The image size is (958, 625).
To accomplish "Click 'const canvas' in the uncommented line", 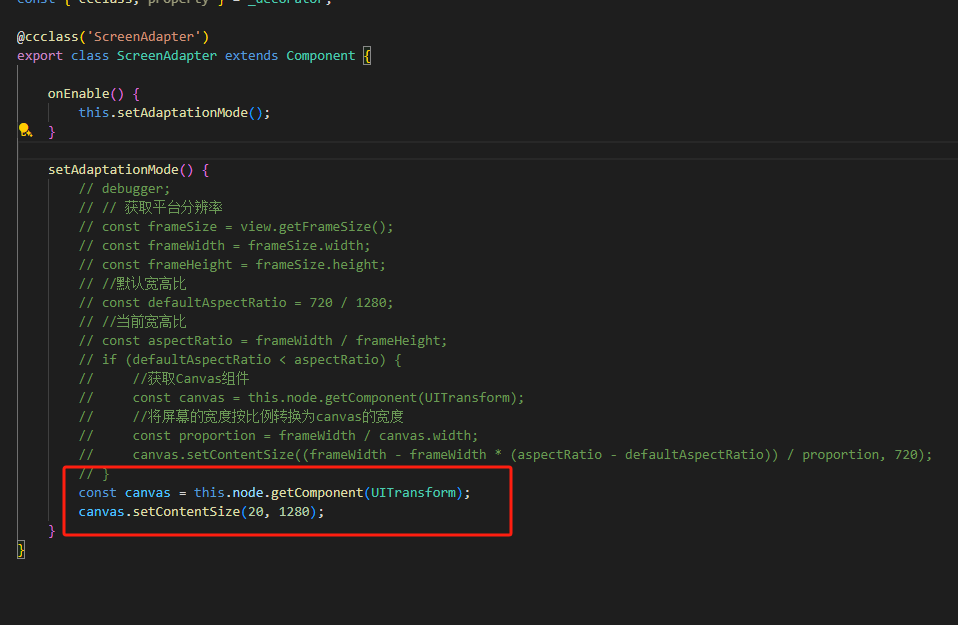I will tap(125, 492).
